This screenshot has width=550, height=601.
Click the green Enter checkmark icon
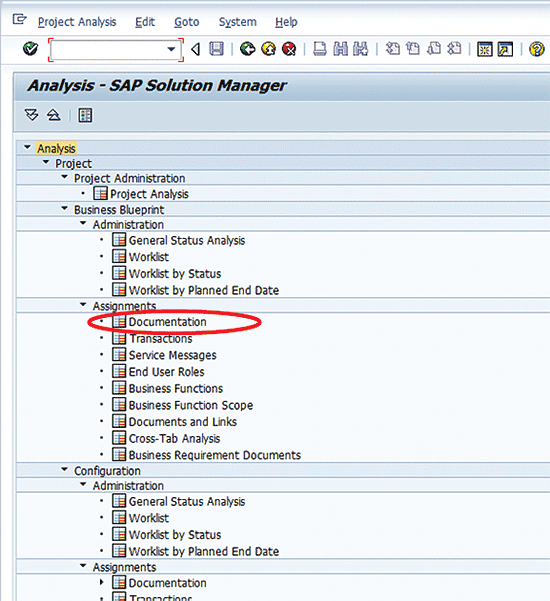(30, 49)
